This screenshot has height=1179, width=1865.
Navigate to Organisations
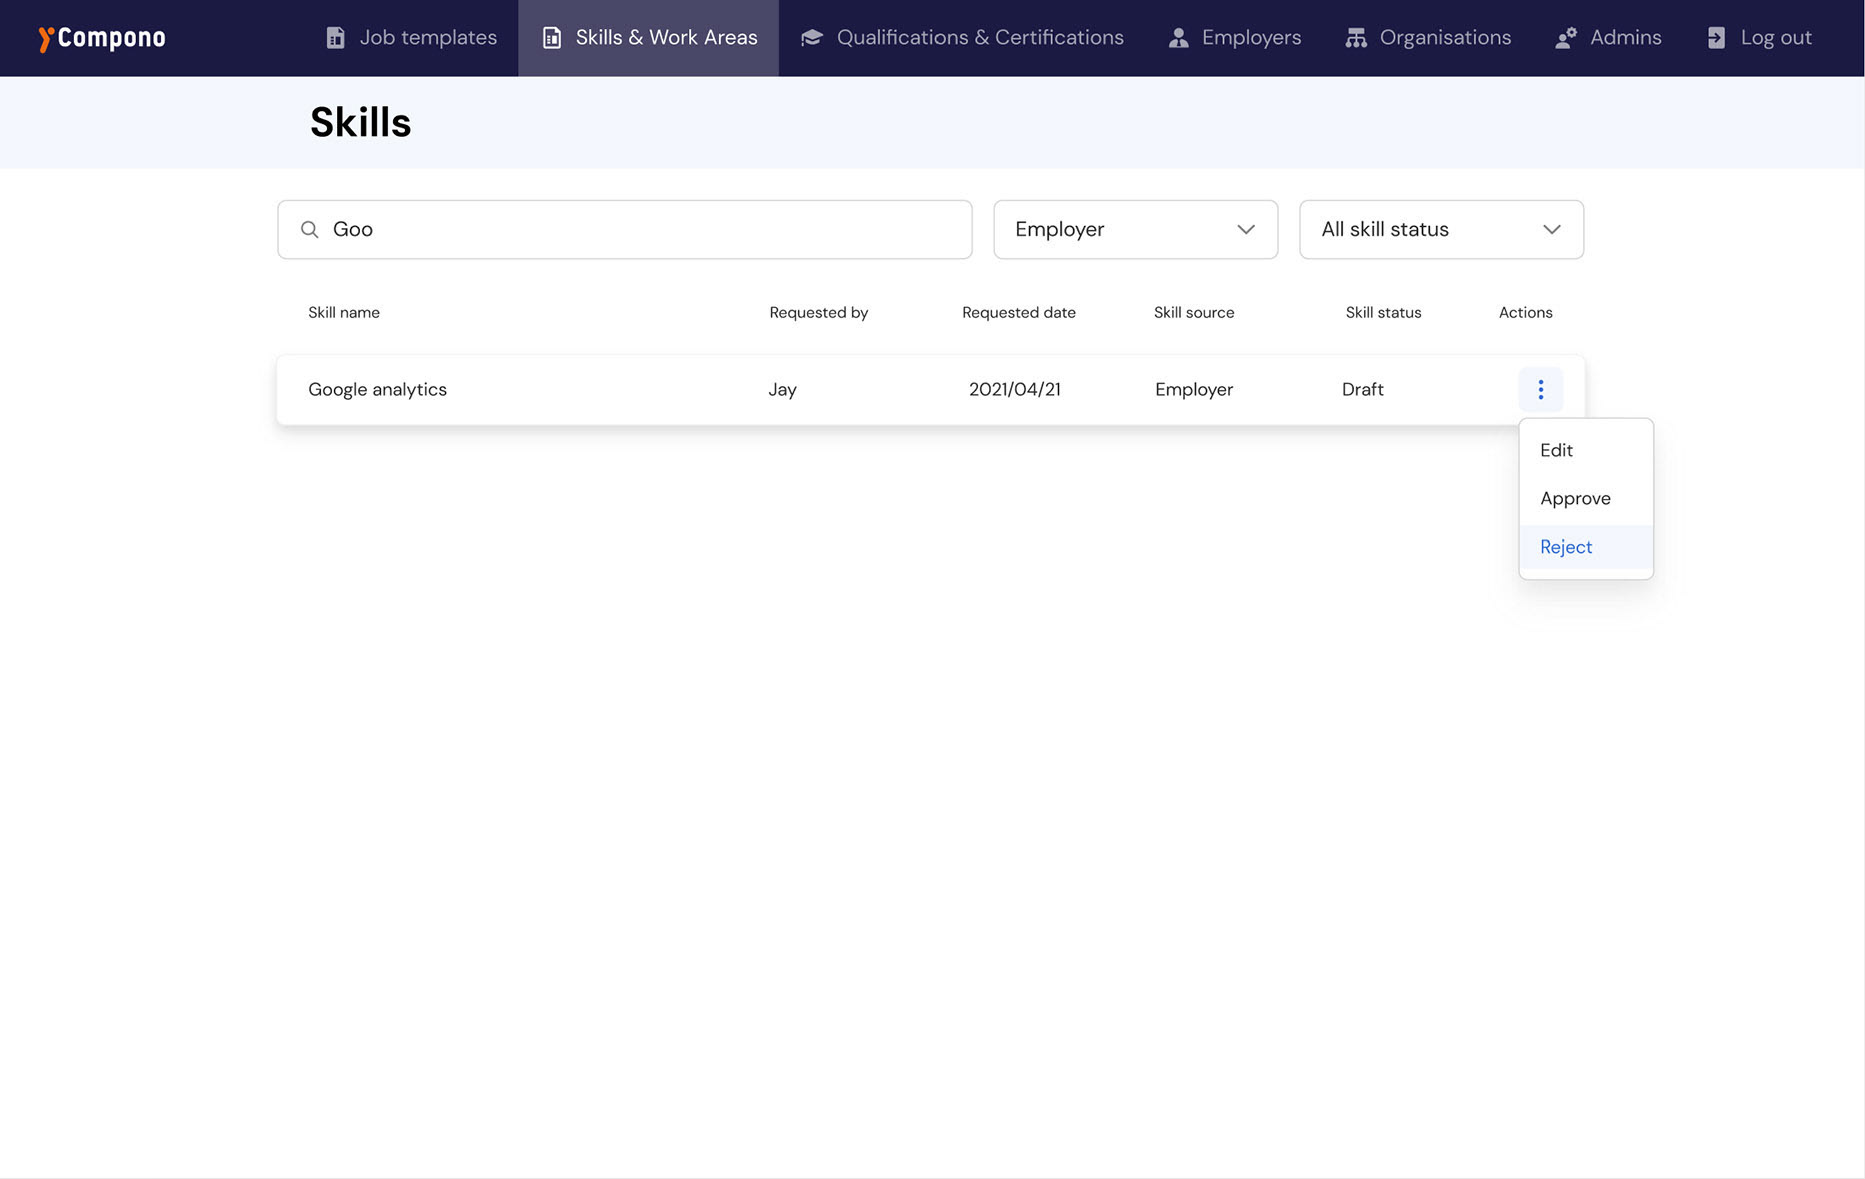(x=1428, y=38)
